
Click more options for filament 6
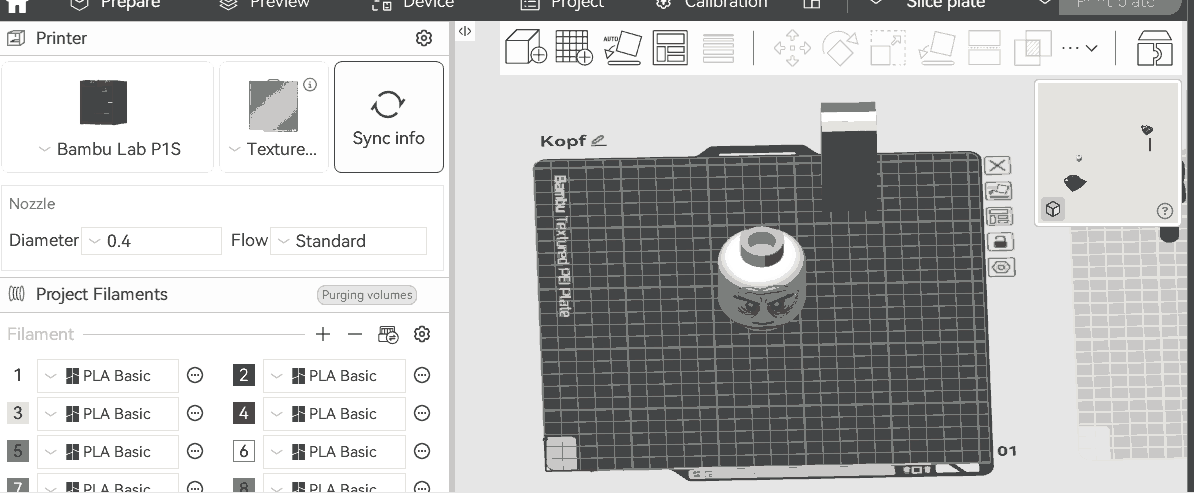pyautogui.click(x=422, y=451)
